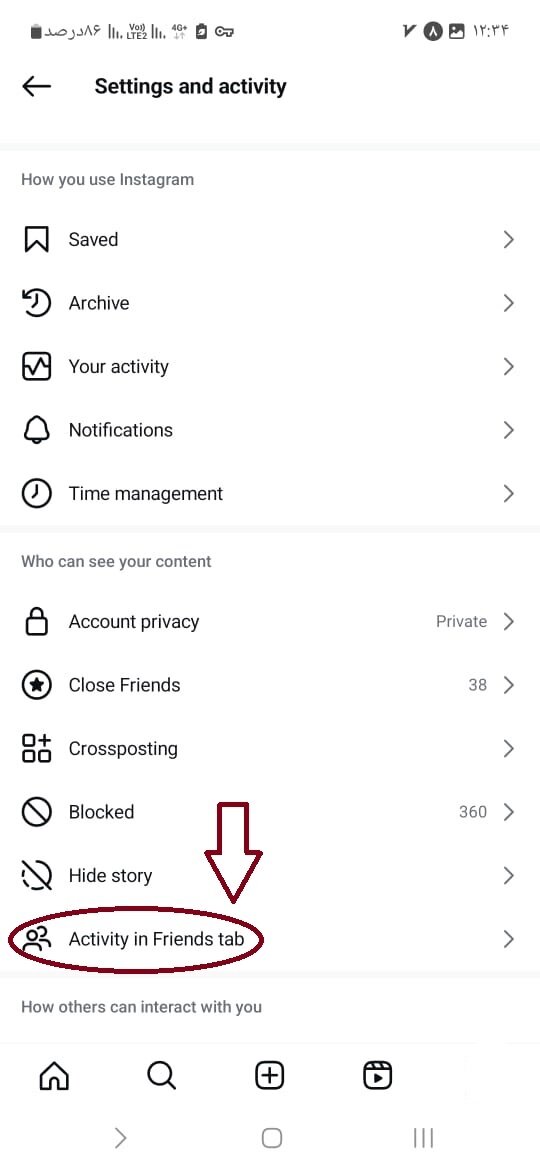Go to the Home tab in the bottom bar
Viewport: 540px width, 1170px height.
(x=54, y=1075)
